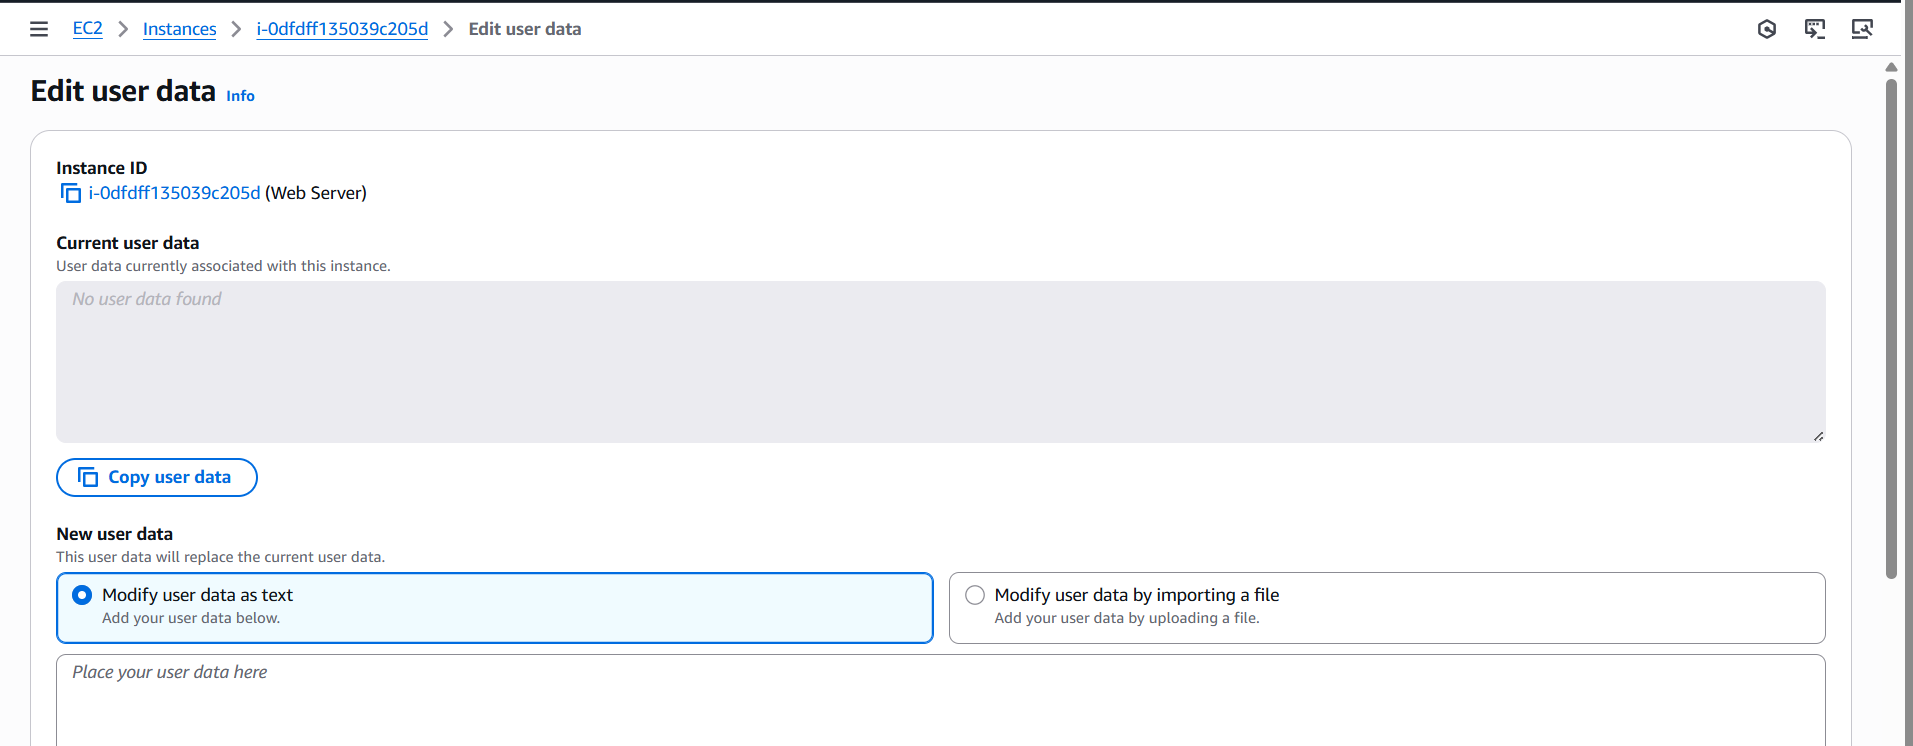Click the resize handle of current user data box
Image resolution: width=1913 pixels, height=746 pixels.
[1818, 436]
